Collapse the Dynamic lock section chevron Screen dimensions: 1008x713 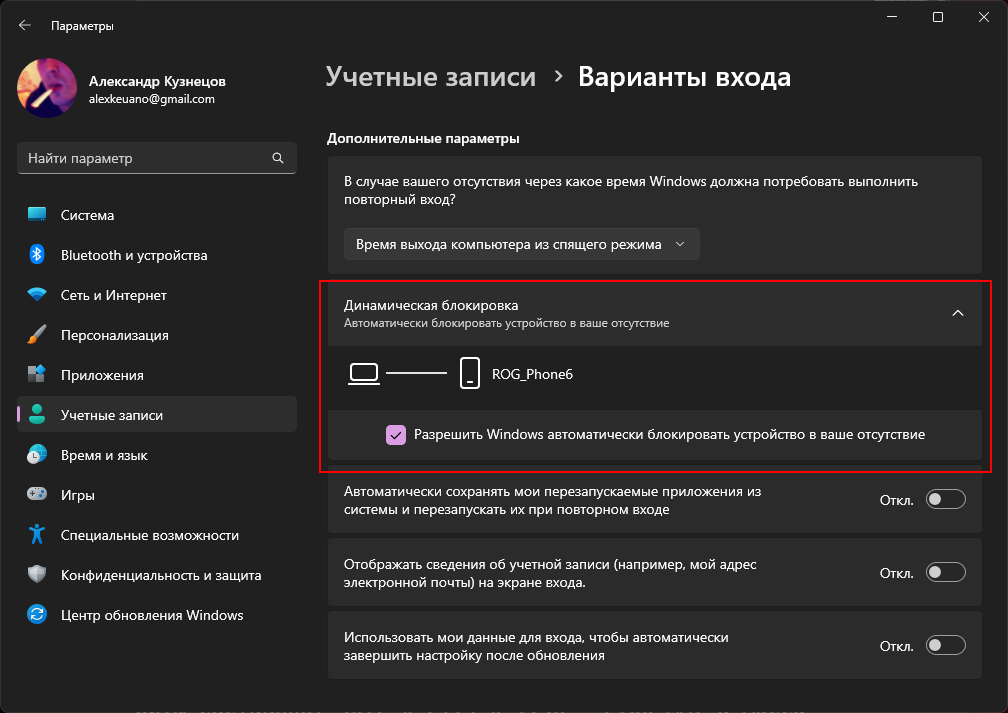(x=957, y=313)
